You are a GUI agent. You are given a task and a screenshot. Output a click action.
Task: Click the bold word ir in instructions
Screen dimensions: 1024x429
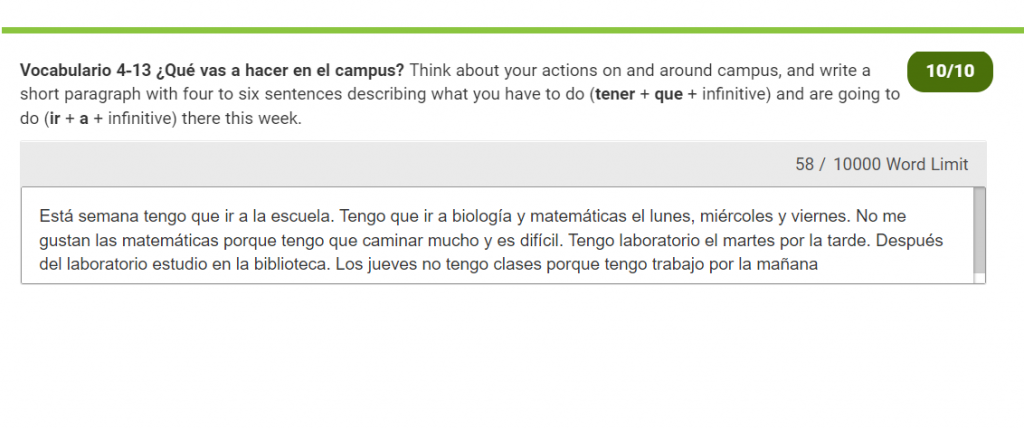click(55, 120)
